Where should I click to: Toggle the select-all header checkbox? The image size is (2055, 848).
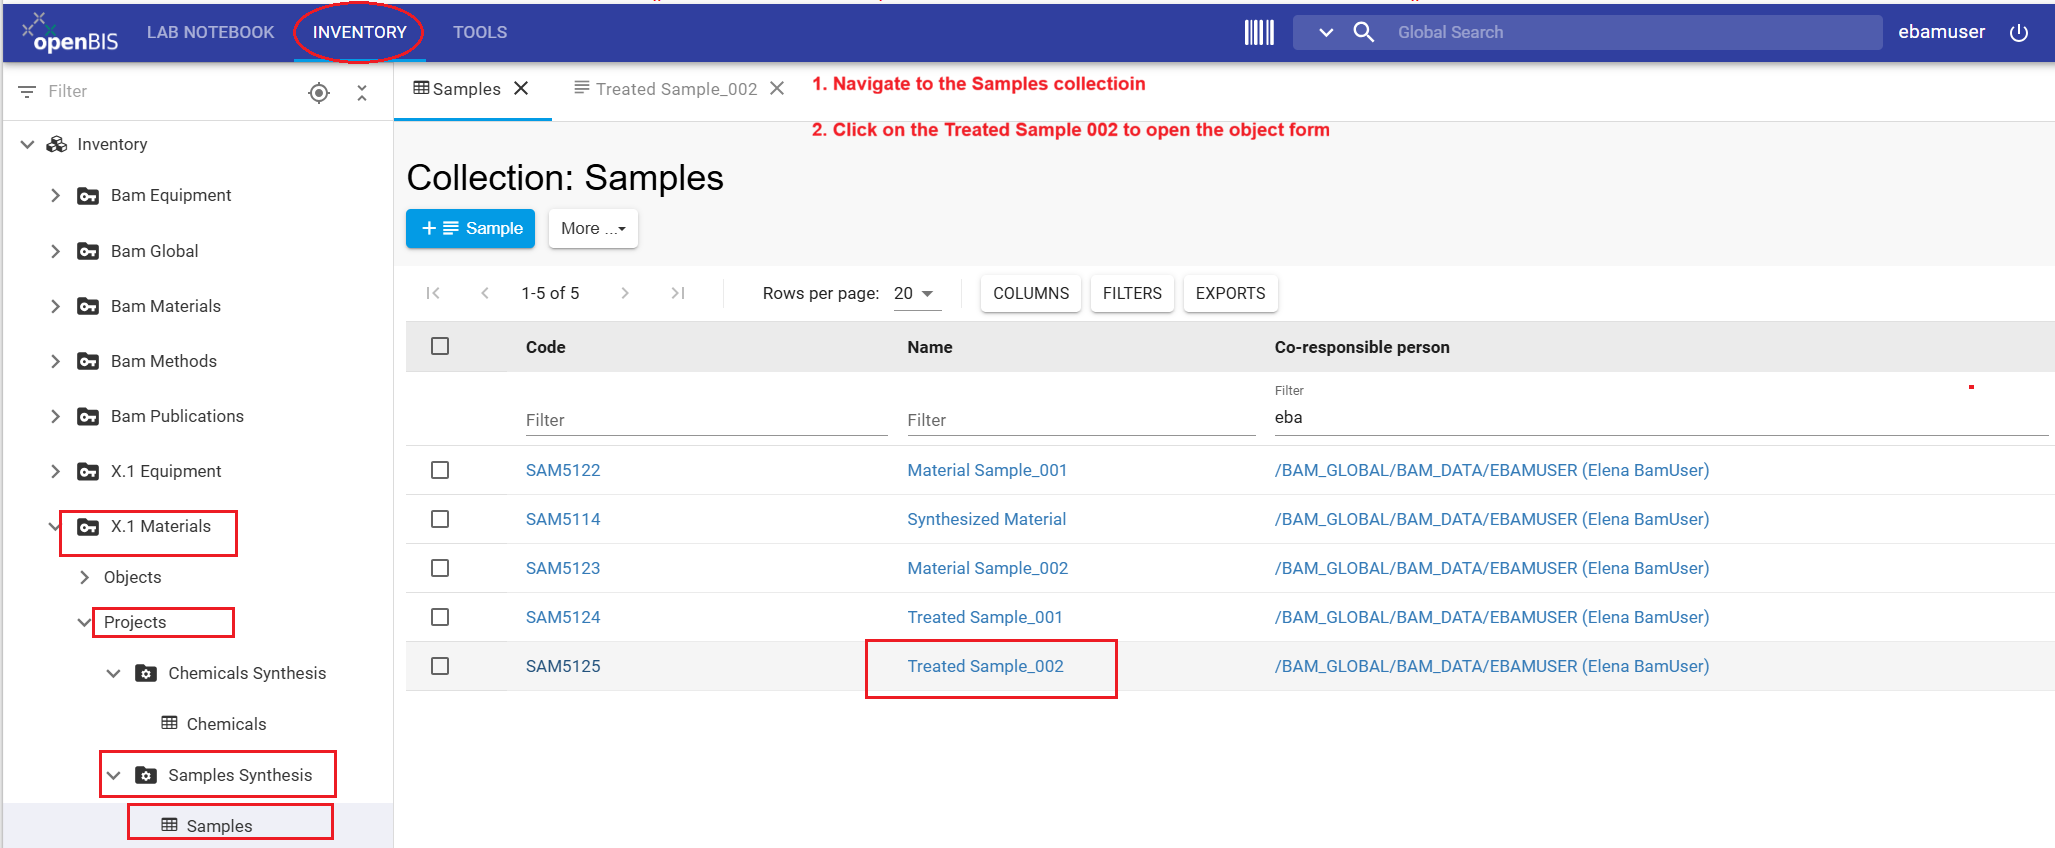point(440,346)
